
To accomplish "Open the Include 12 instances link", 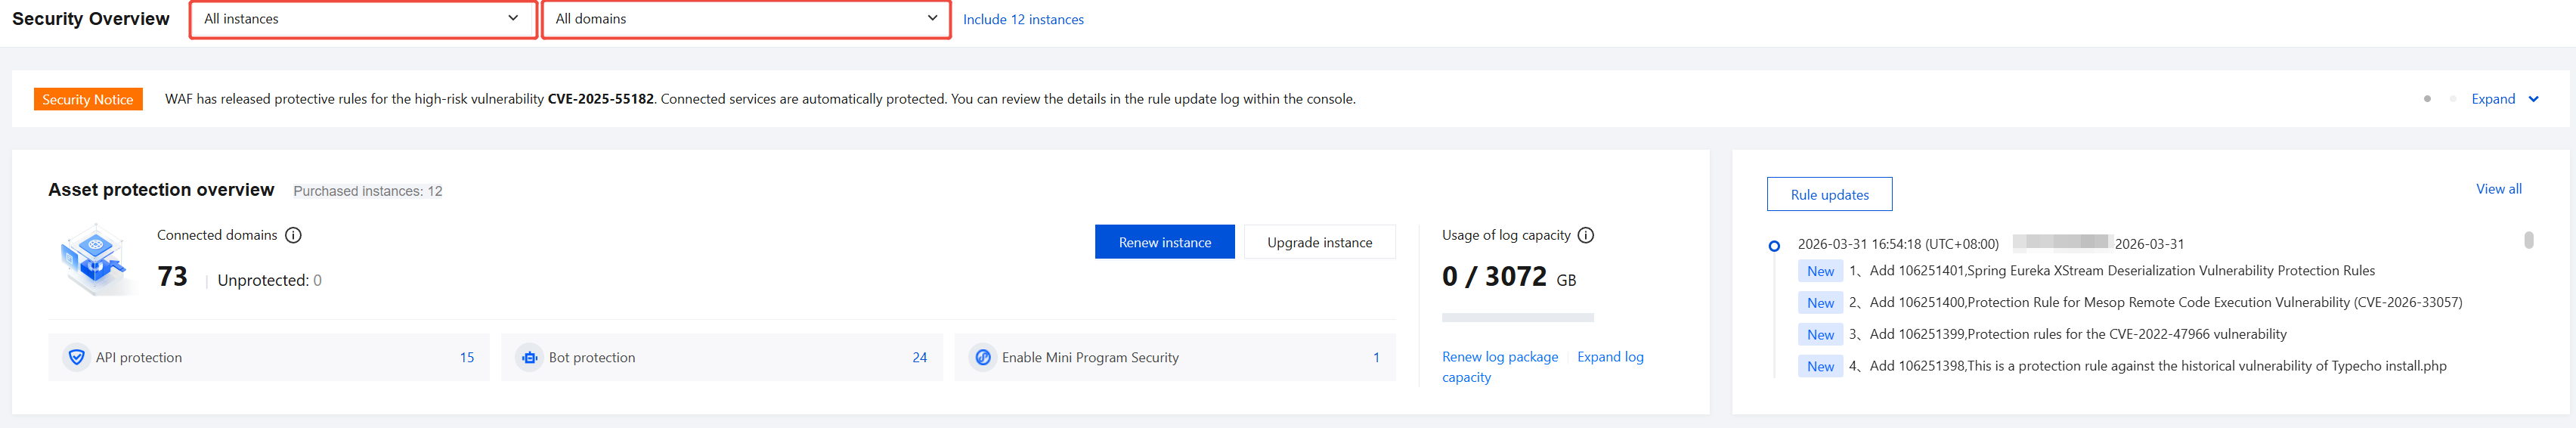I will pos(1023,19).
